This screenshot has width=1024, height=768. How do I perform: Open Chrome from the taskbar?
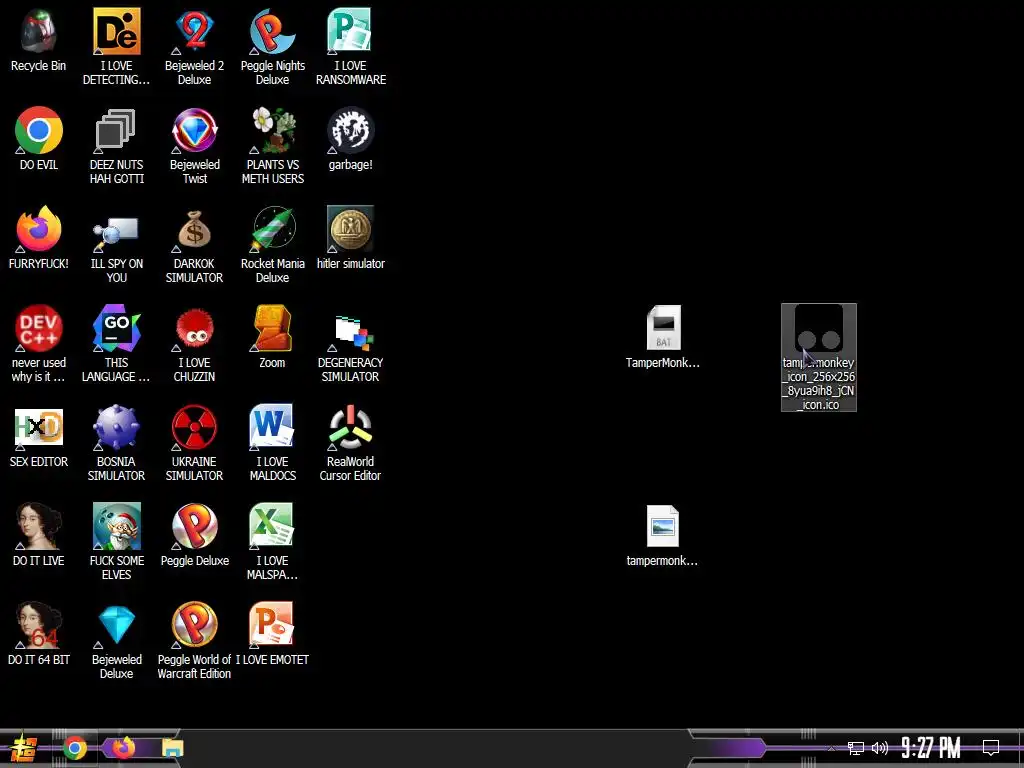pyautogui.click(x=75, y=748)
